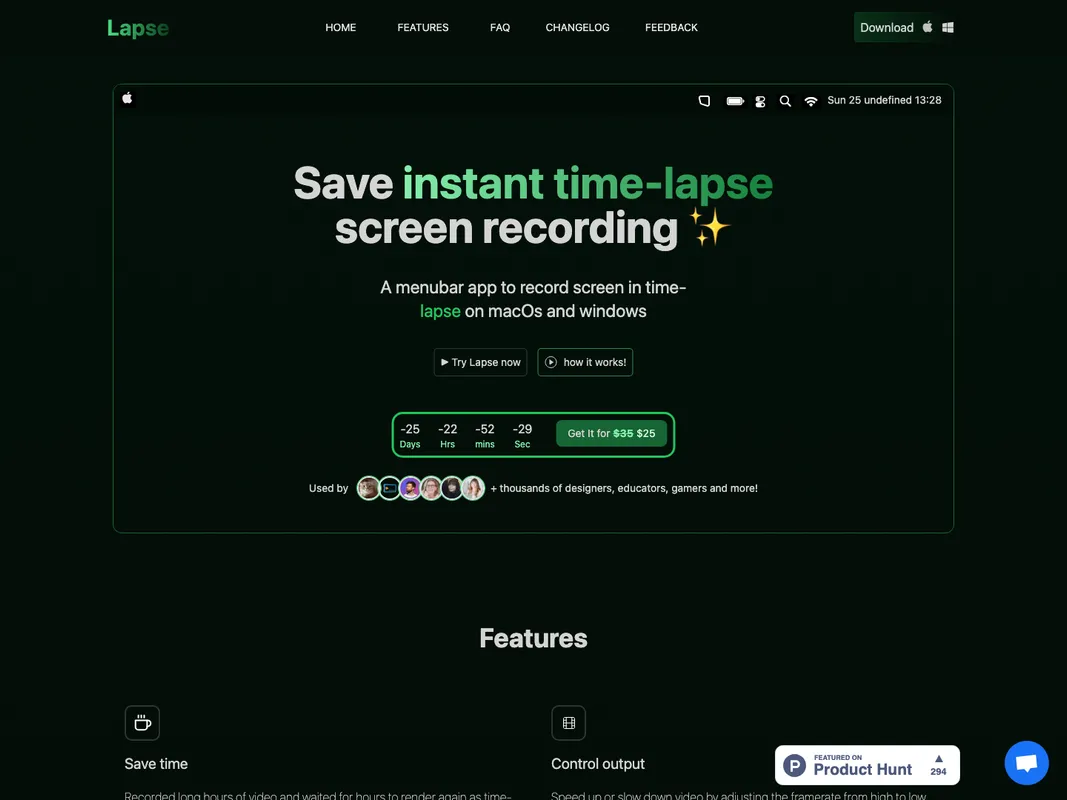The height and width of the screenshot is (800, 1067).
Task: Click the film frame Control output icon
Action: click(x=568, y=722)
